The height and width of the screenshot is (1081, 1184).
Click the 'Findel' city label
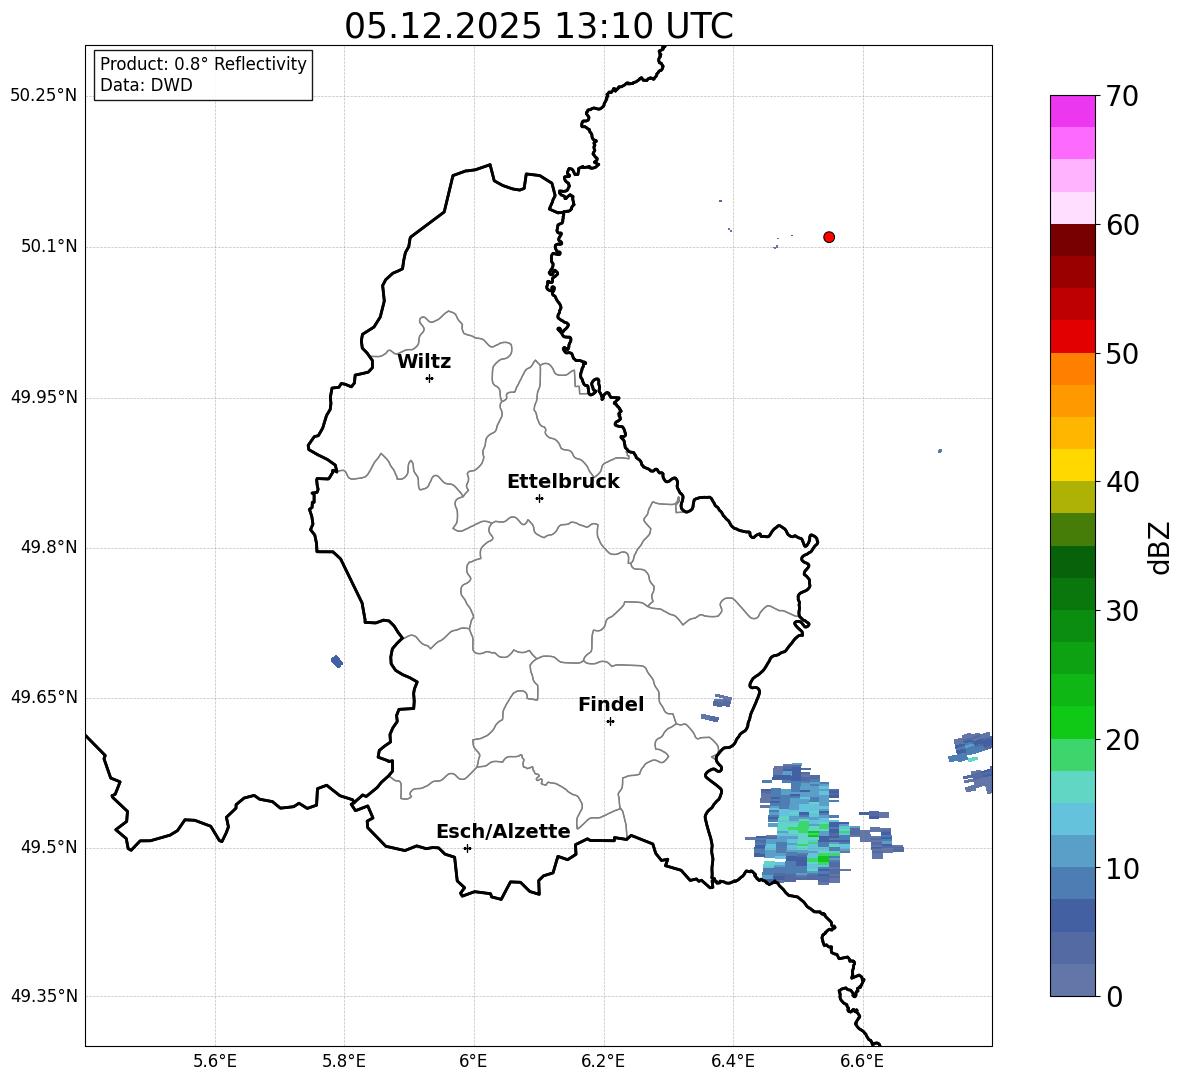click(x=611, y=704)
